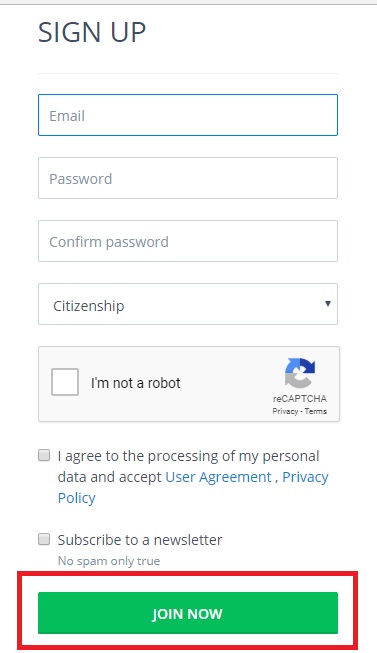Tick the personal data agreement checkbox

click(44, 455)
